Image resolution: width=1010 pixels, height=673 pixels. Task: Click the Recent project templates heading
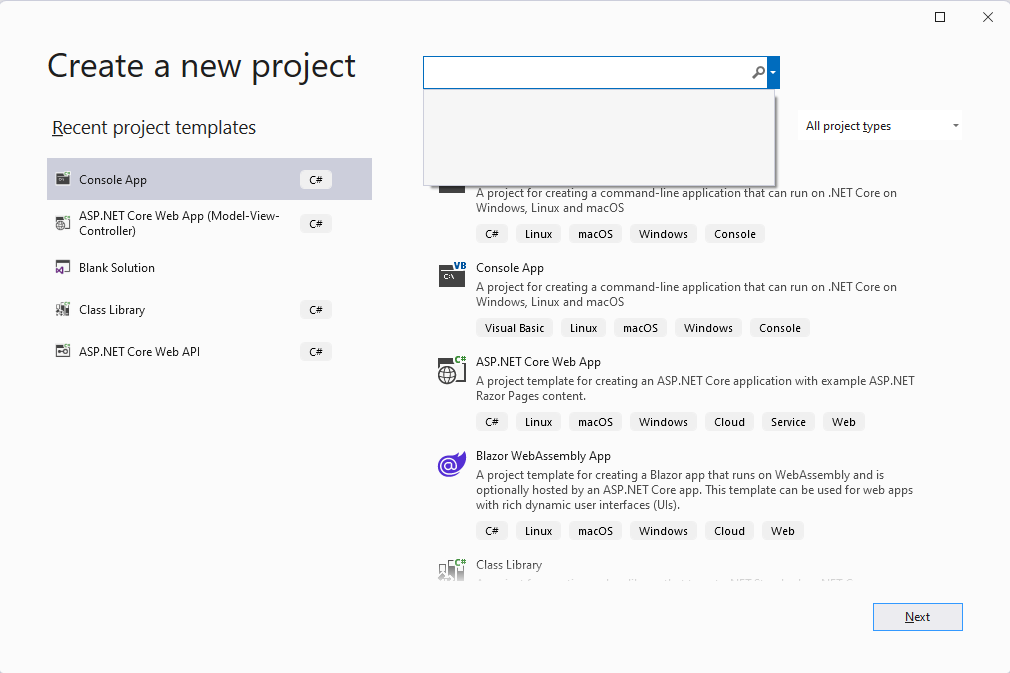click(154, 128)
